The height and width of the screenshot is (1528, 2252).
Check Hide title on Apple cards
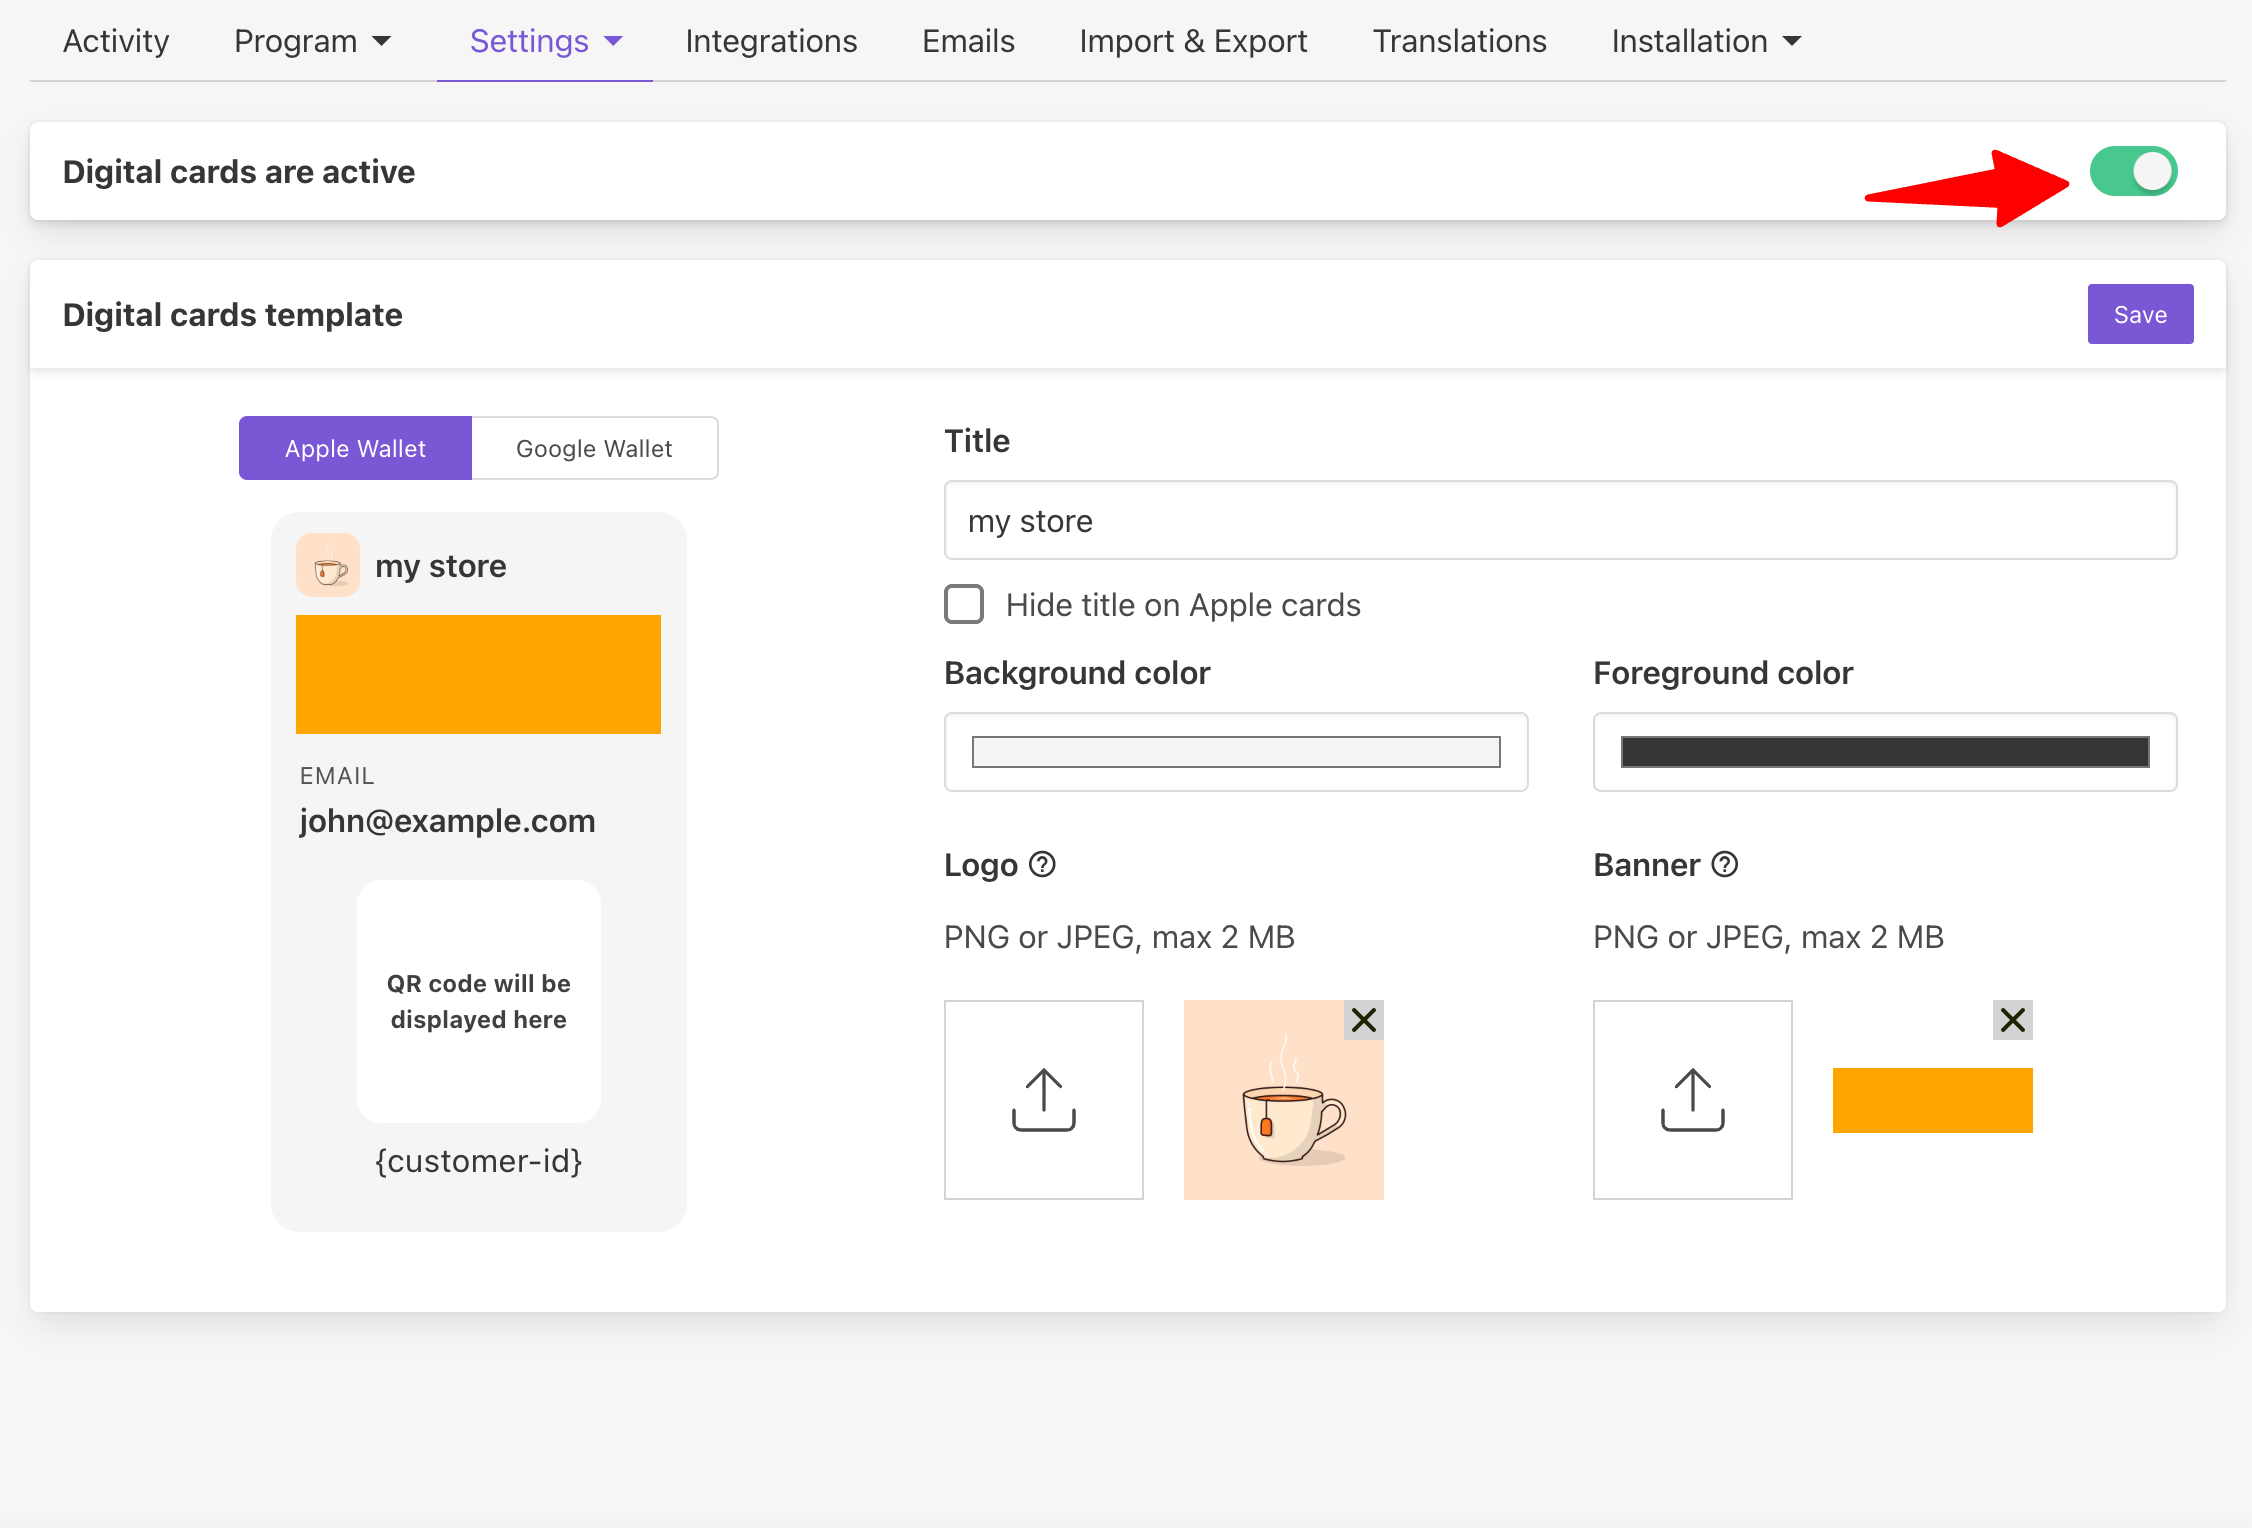click(964, 605)
